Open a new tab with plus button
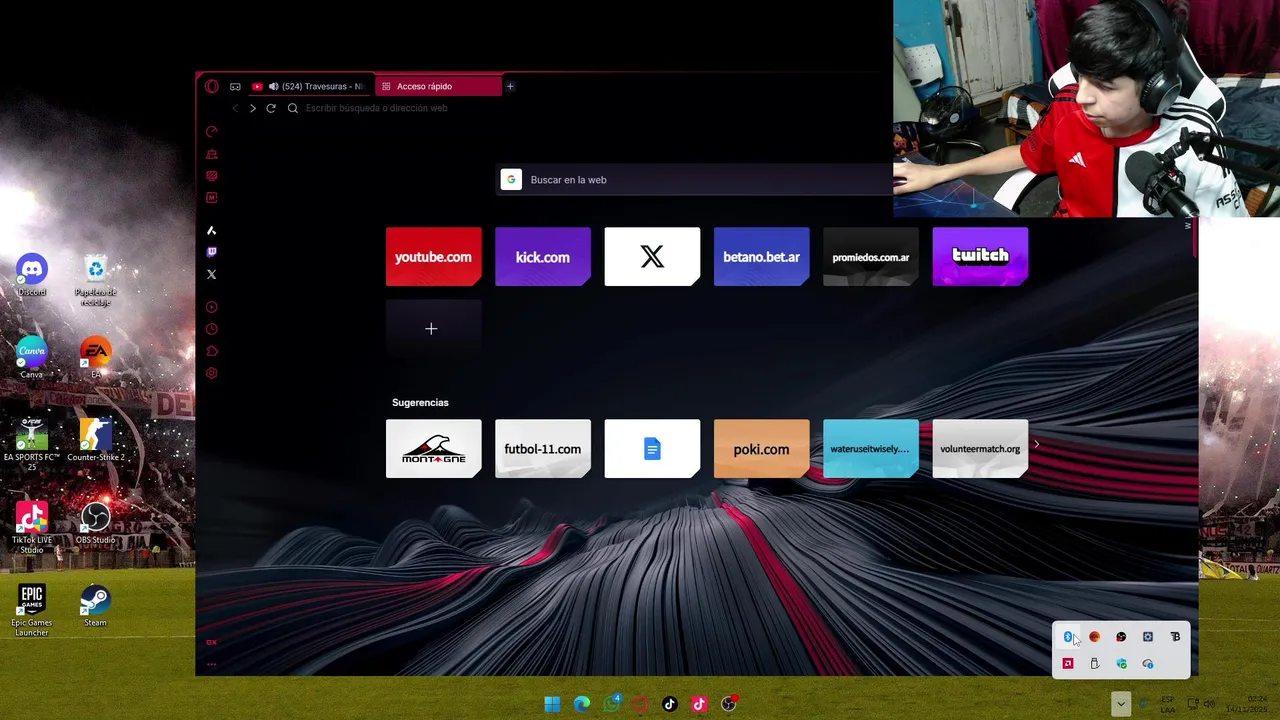Viewport: 1280px width, 720px height. (x=510, y=86)
